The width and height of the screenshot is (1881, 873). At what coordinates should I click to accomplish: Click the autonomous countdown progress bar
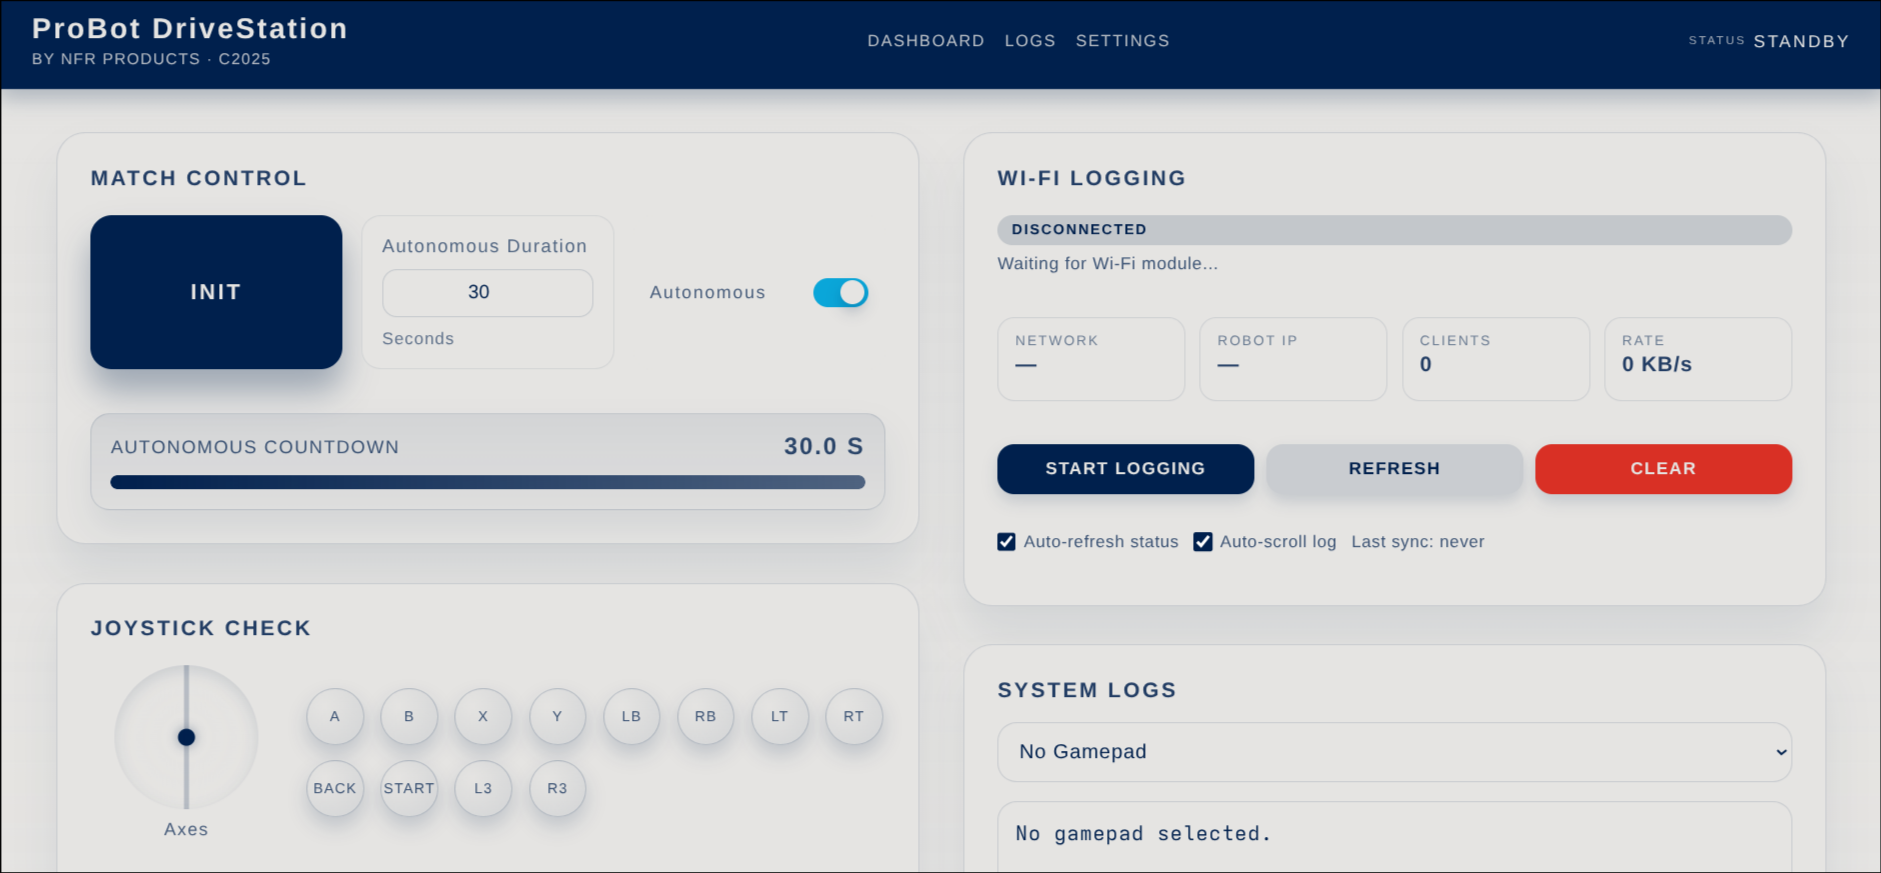coord(487,482)
